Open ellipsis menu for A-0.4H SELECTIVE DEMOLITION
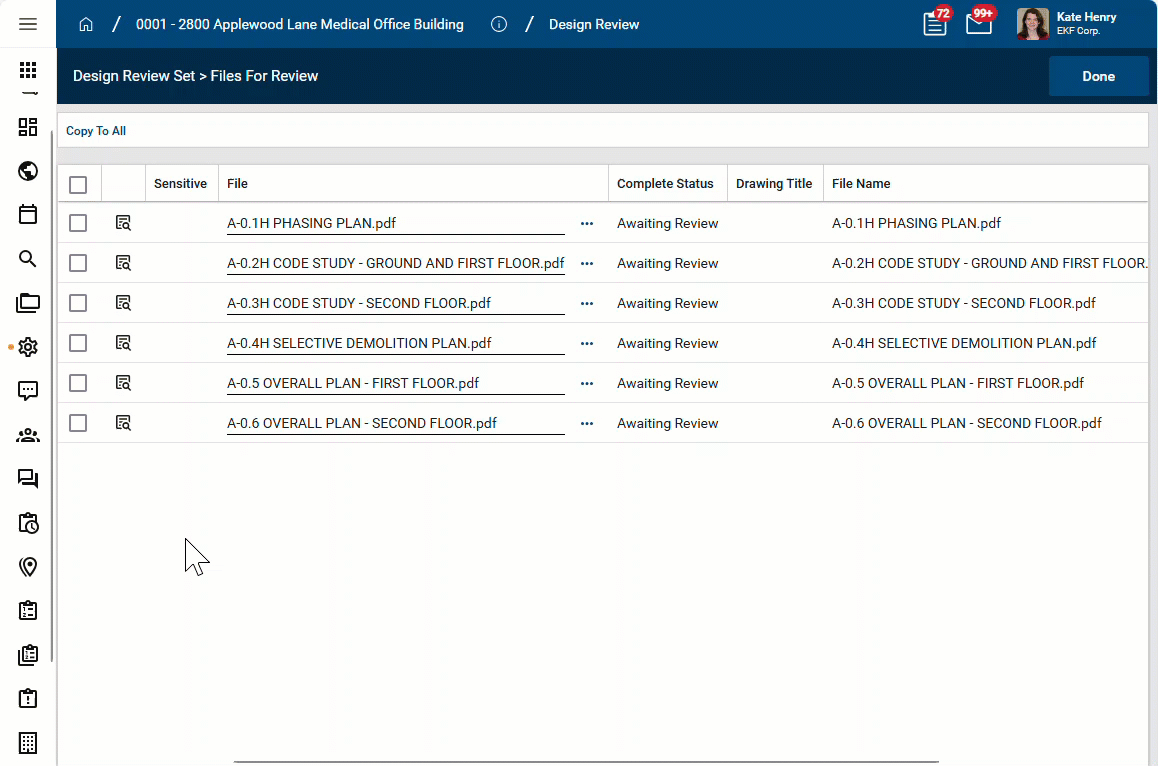The image size is (1158, 766). tap(587, 343)
